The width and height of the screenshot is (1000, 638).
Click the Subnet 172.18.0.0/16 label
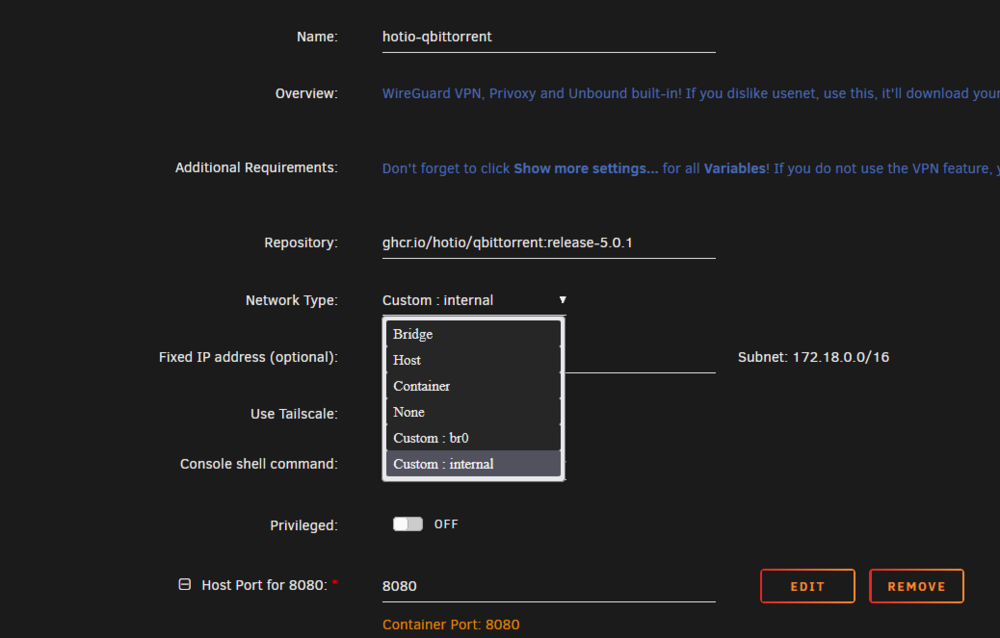coord(813,357)
